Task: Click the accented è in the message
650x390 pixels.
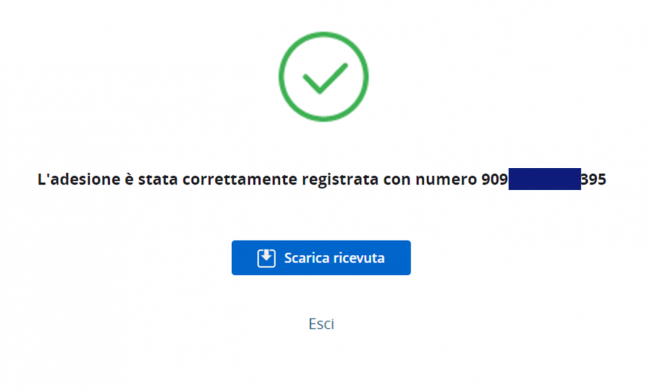Action: 129,179
